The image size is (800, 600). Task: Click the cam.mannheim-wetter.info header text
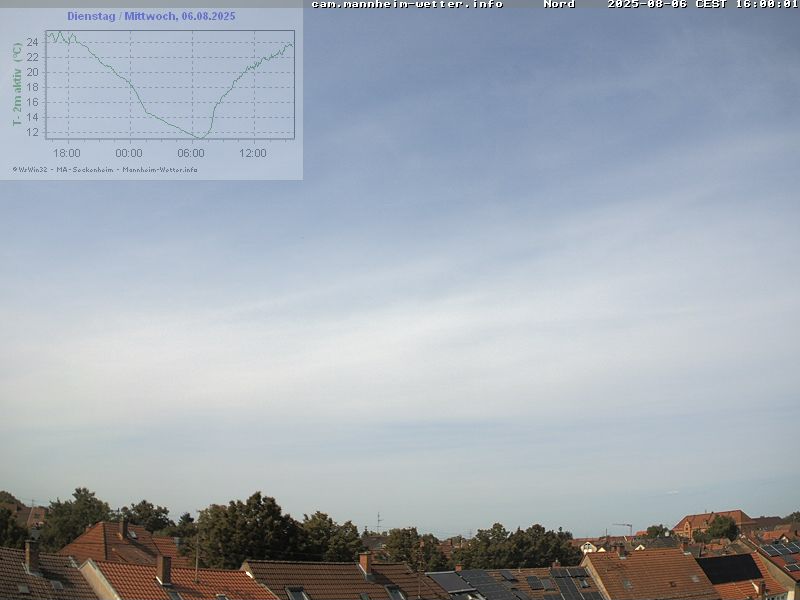(x=406, y=4)
